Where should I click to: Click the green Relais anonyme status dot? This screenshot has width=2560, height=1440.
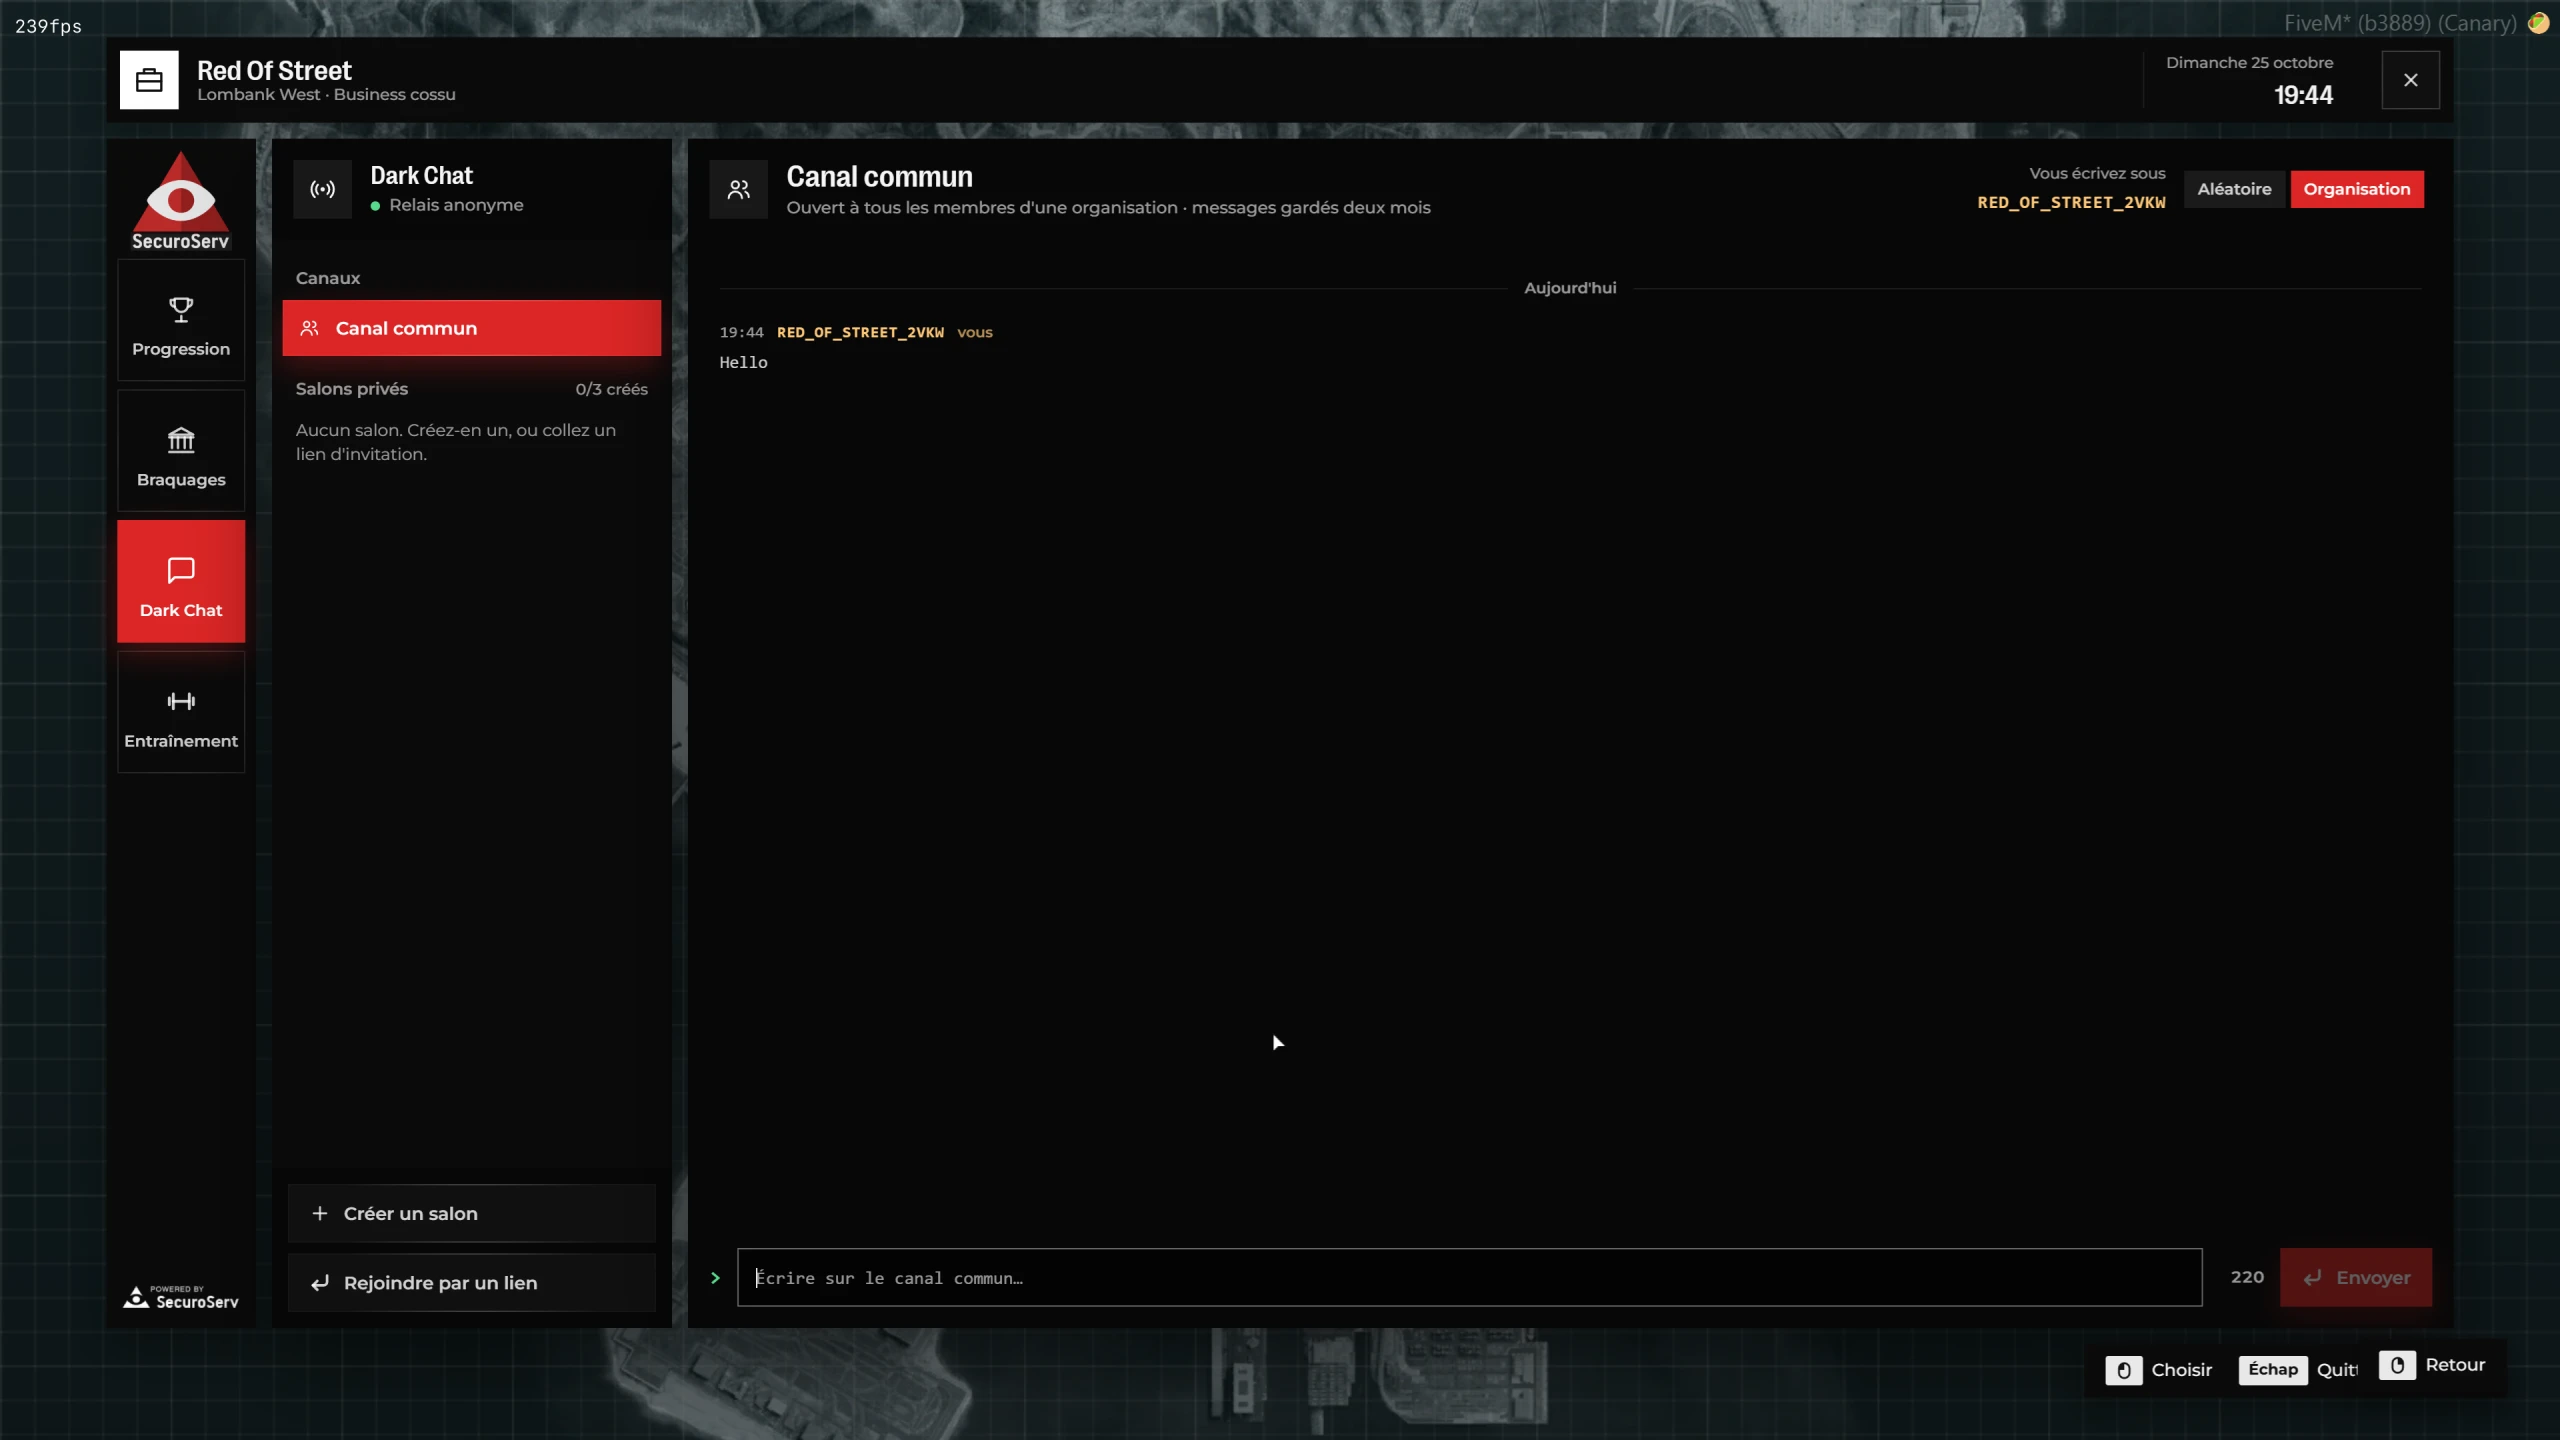point(375,206)
